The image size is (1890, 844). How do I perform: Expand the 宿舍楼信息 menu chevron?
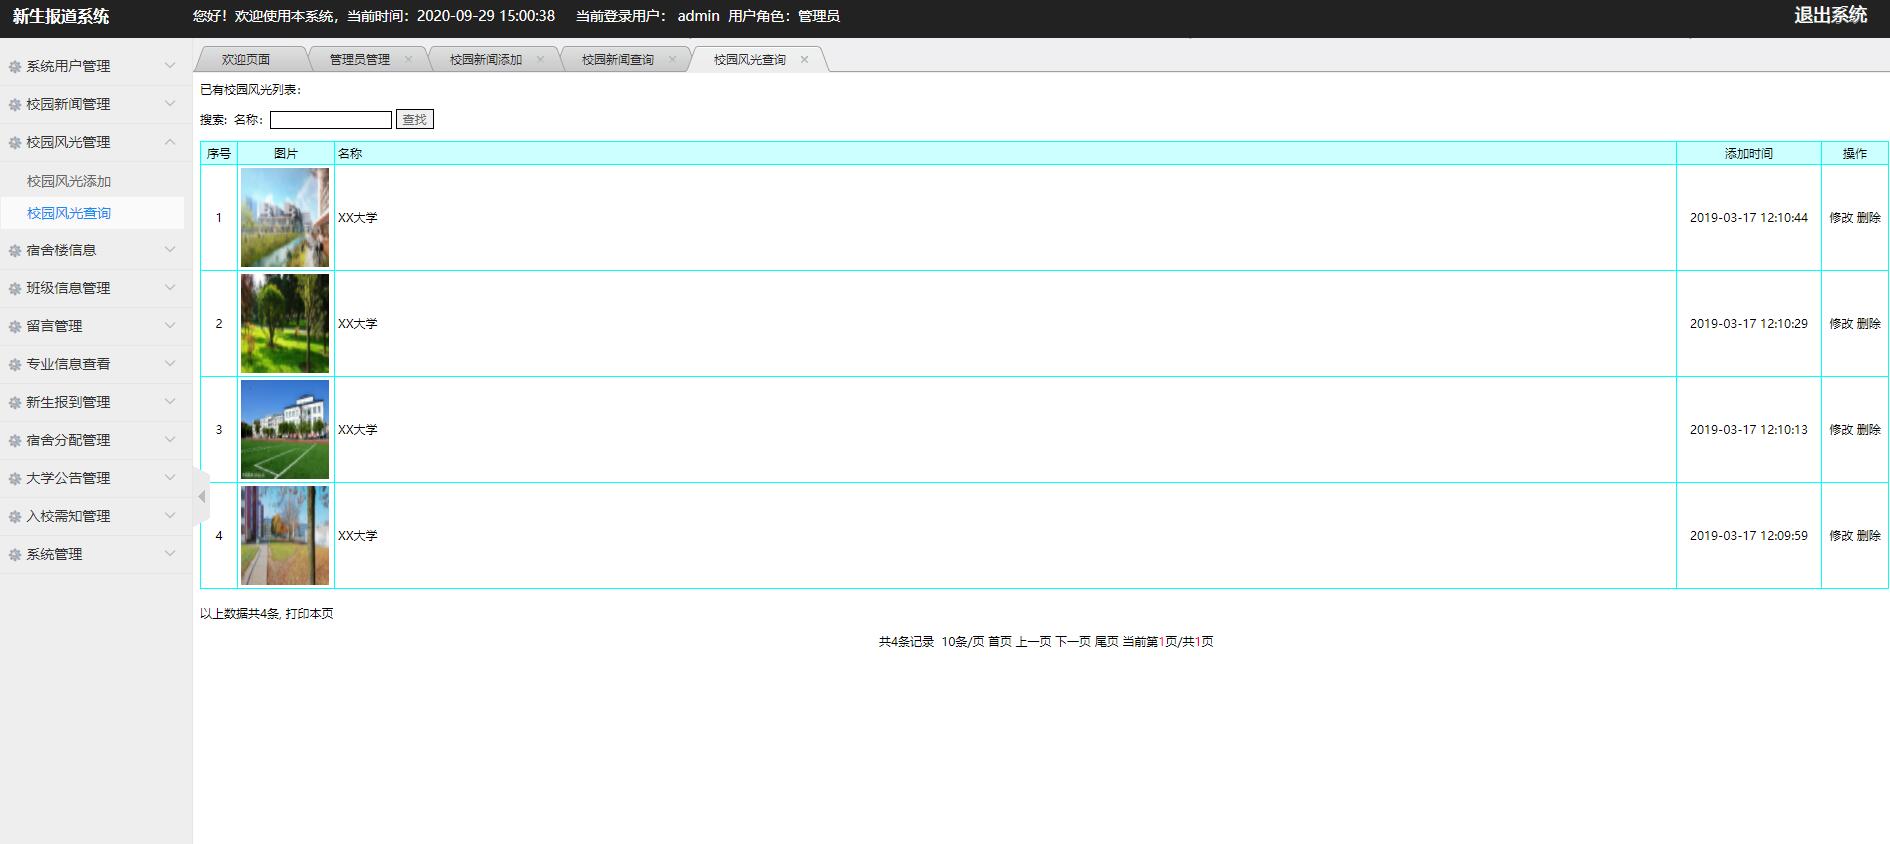170,250
